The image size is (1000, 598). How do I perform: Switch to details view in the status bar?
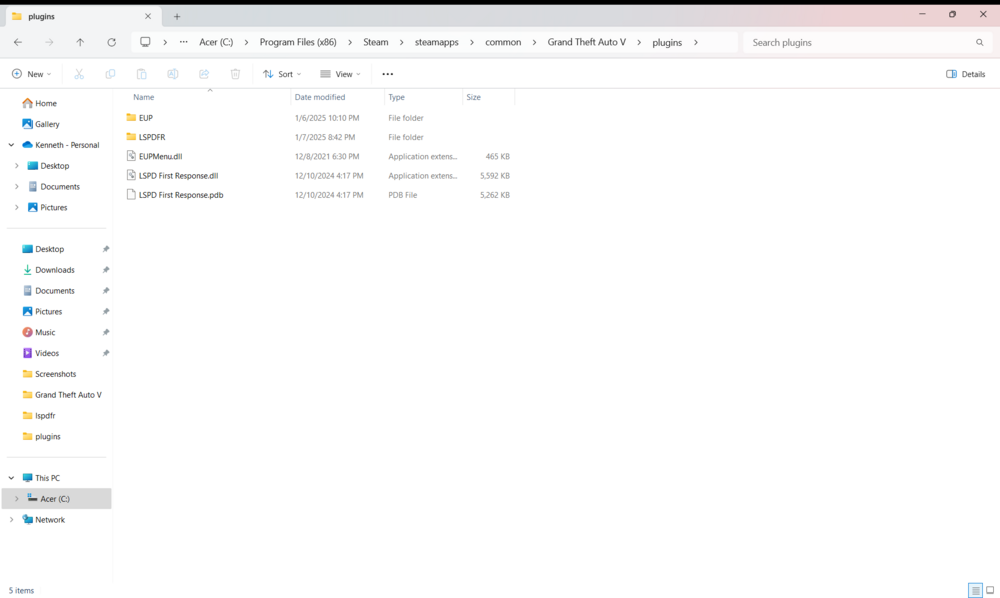(975, 590)
